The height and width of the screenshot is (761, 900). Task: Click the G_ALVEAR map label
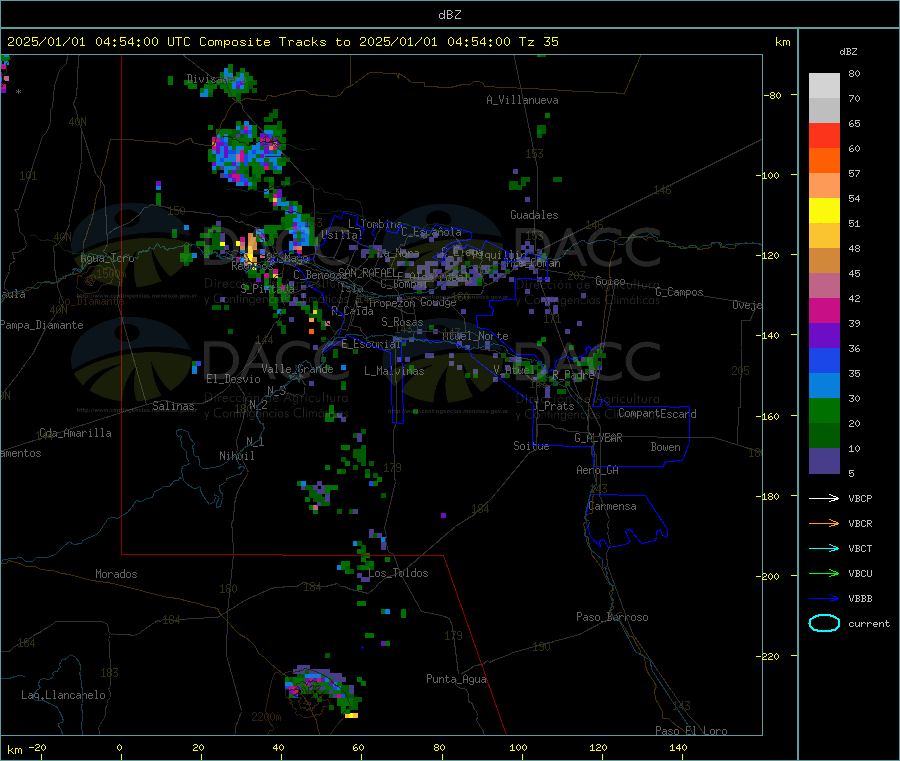598,438
